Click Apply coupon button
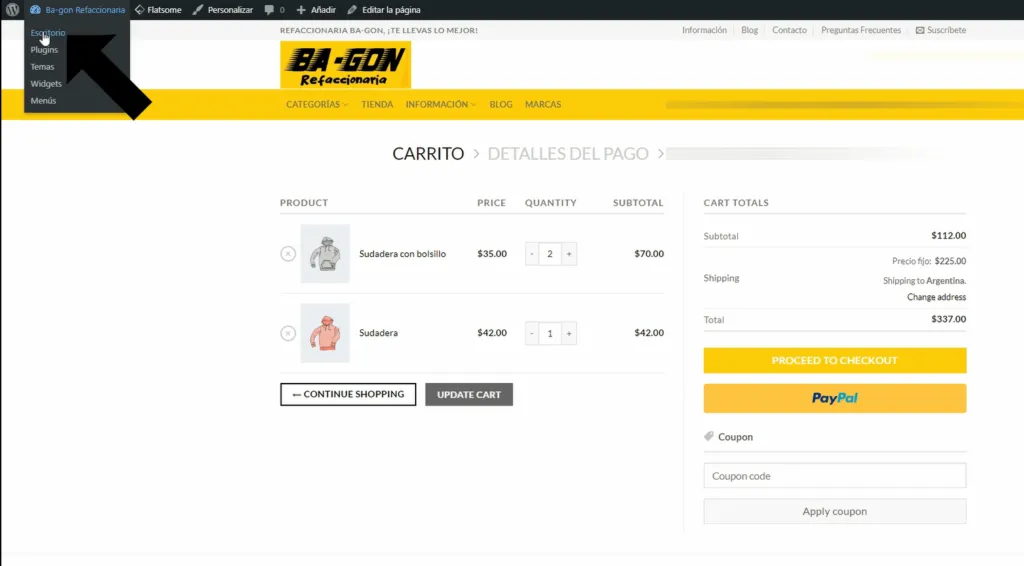 point(835,511)
